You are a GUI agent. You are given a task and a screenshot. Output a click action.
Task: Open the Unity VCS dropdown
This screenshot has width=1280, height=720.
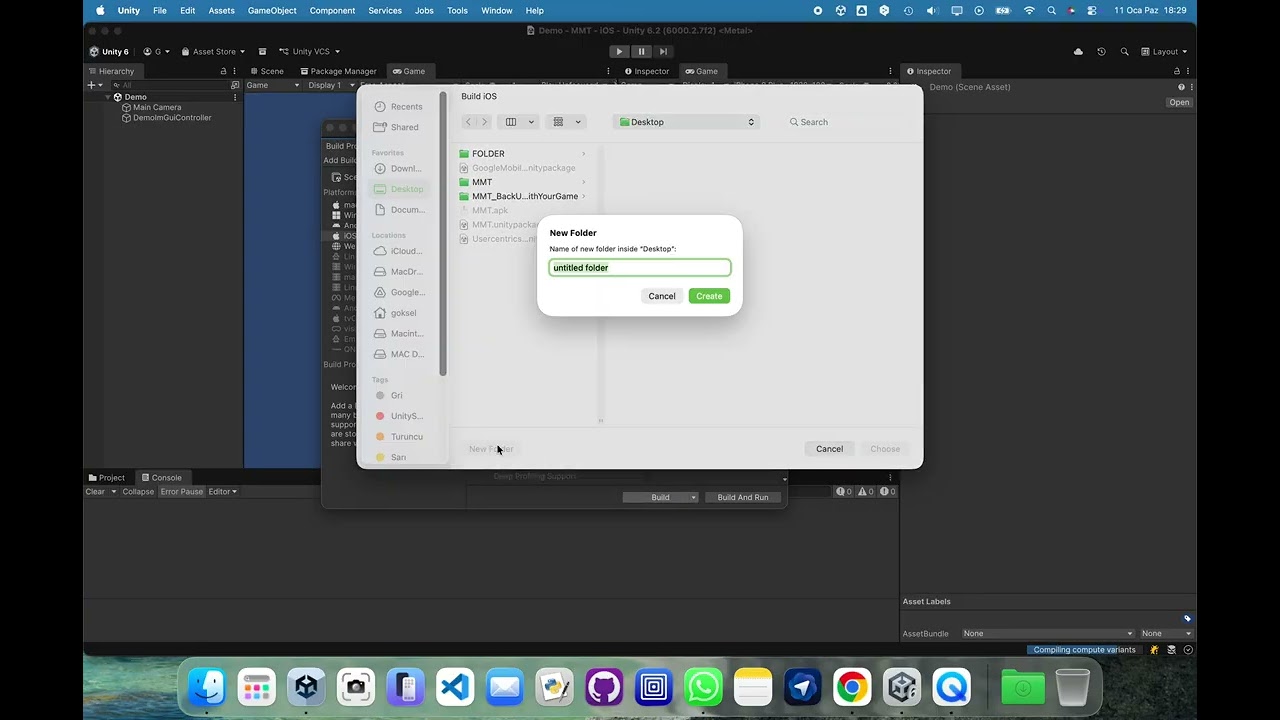pyautogui.click(x=310, y=51)
